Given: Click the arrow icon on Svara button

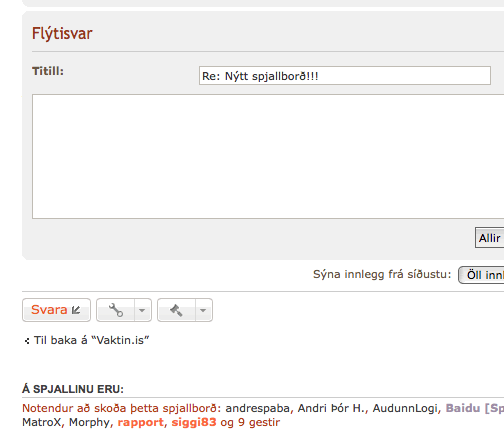Looking at the screenshot, I should pos(76,310).
